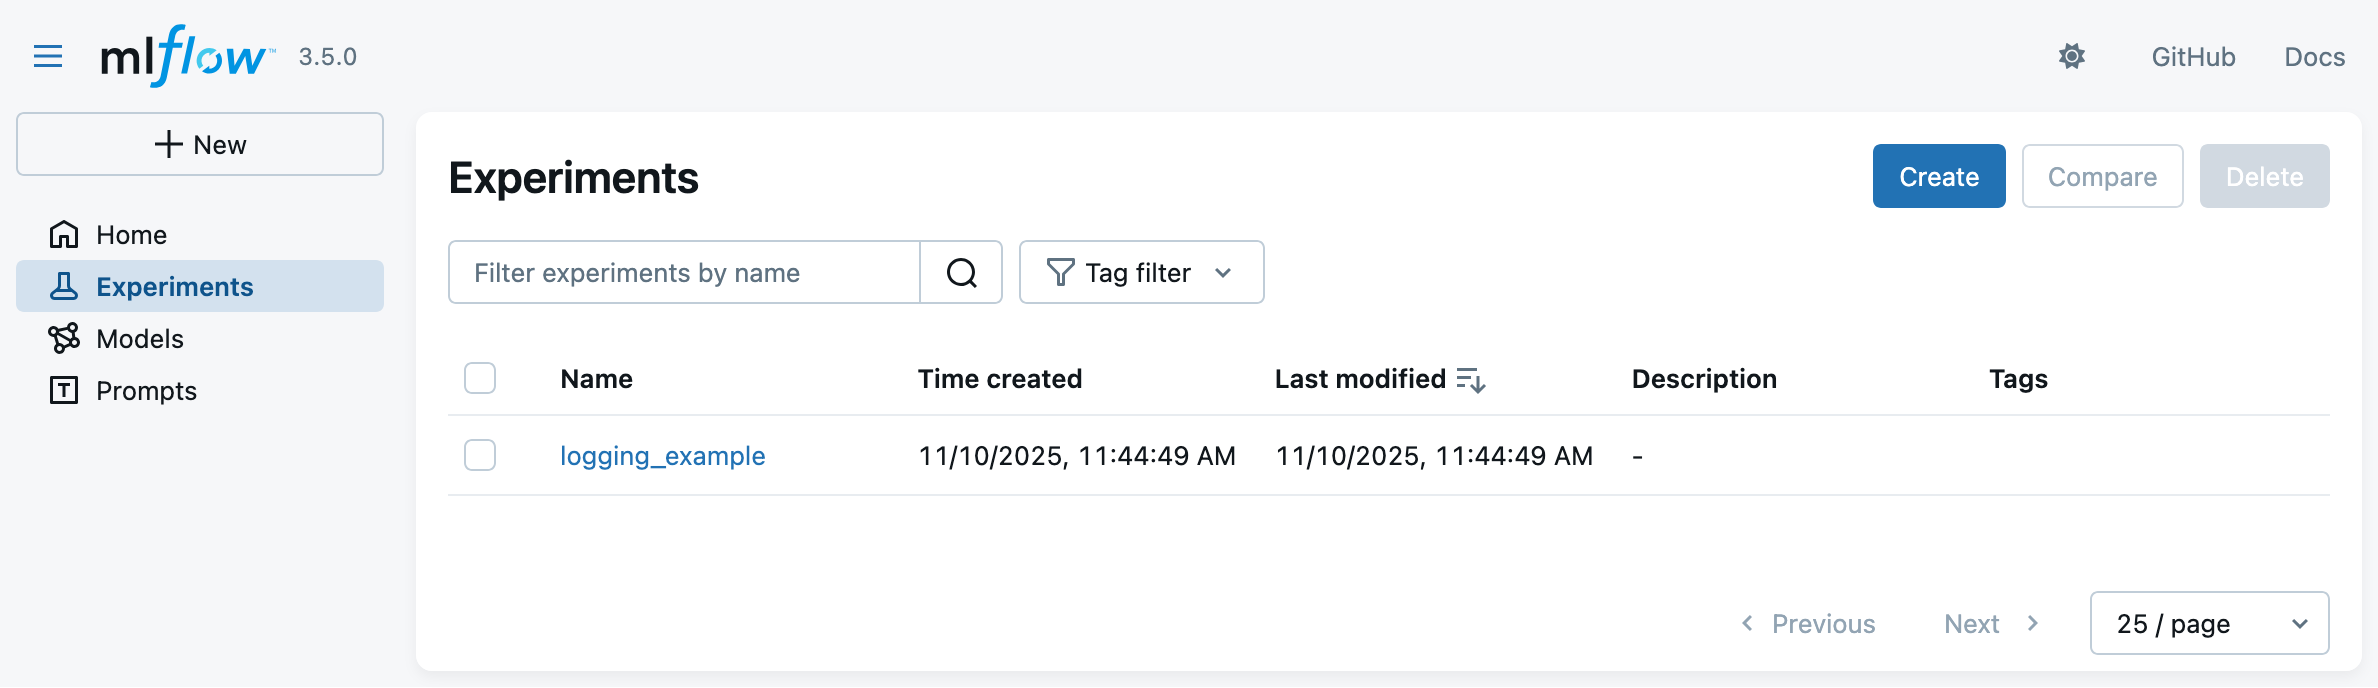Select all experiments with header checkbox
Screen dimensions: 2378x688
[x=480, y=379]
